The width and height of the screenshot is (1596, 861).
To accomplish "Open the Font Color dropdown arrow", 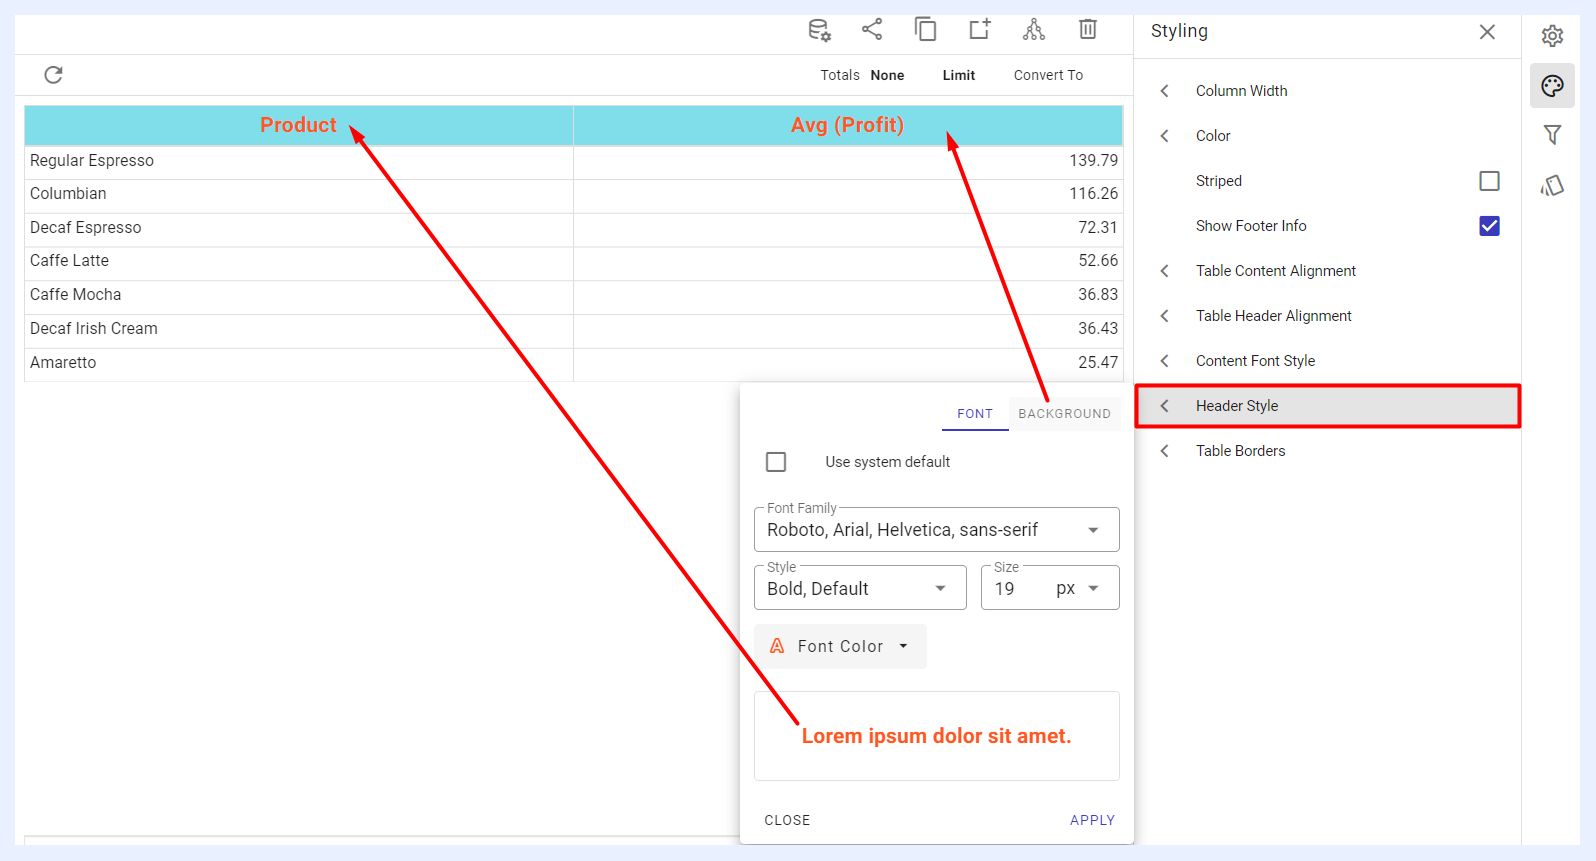I will click(x=904, y=646).
